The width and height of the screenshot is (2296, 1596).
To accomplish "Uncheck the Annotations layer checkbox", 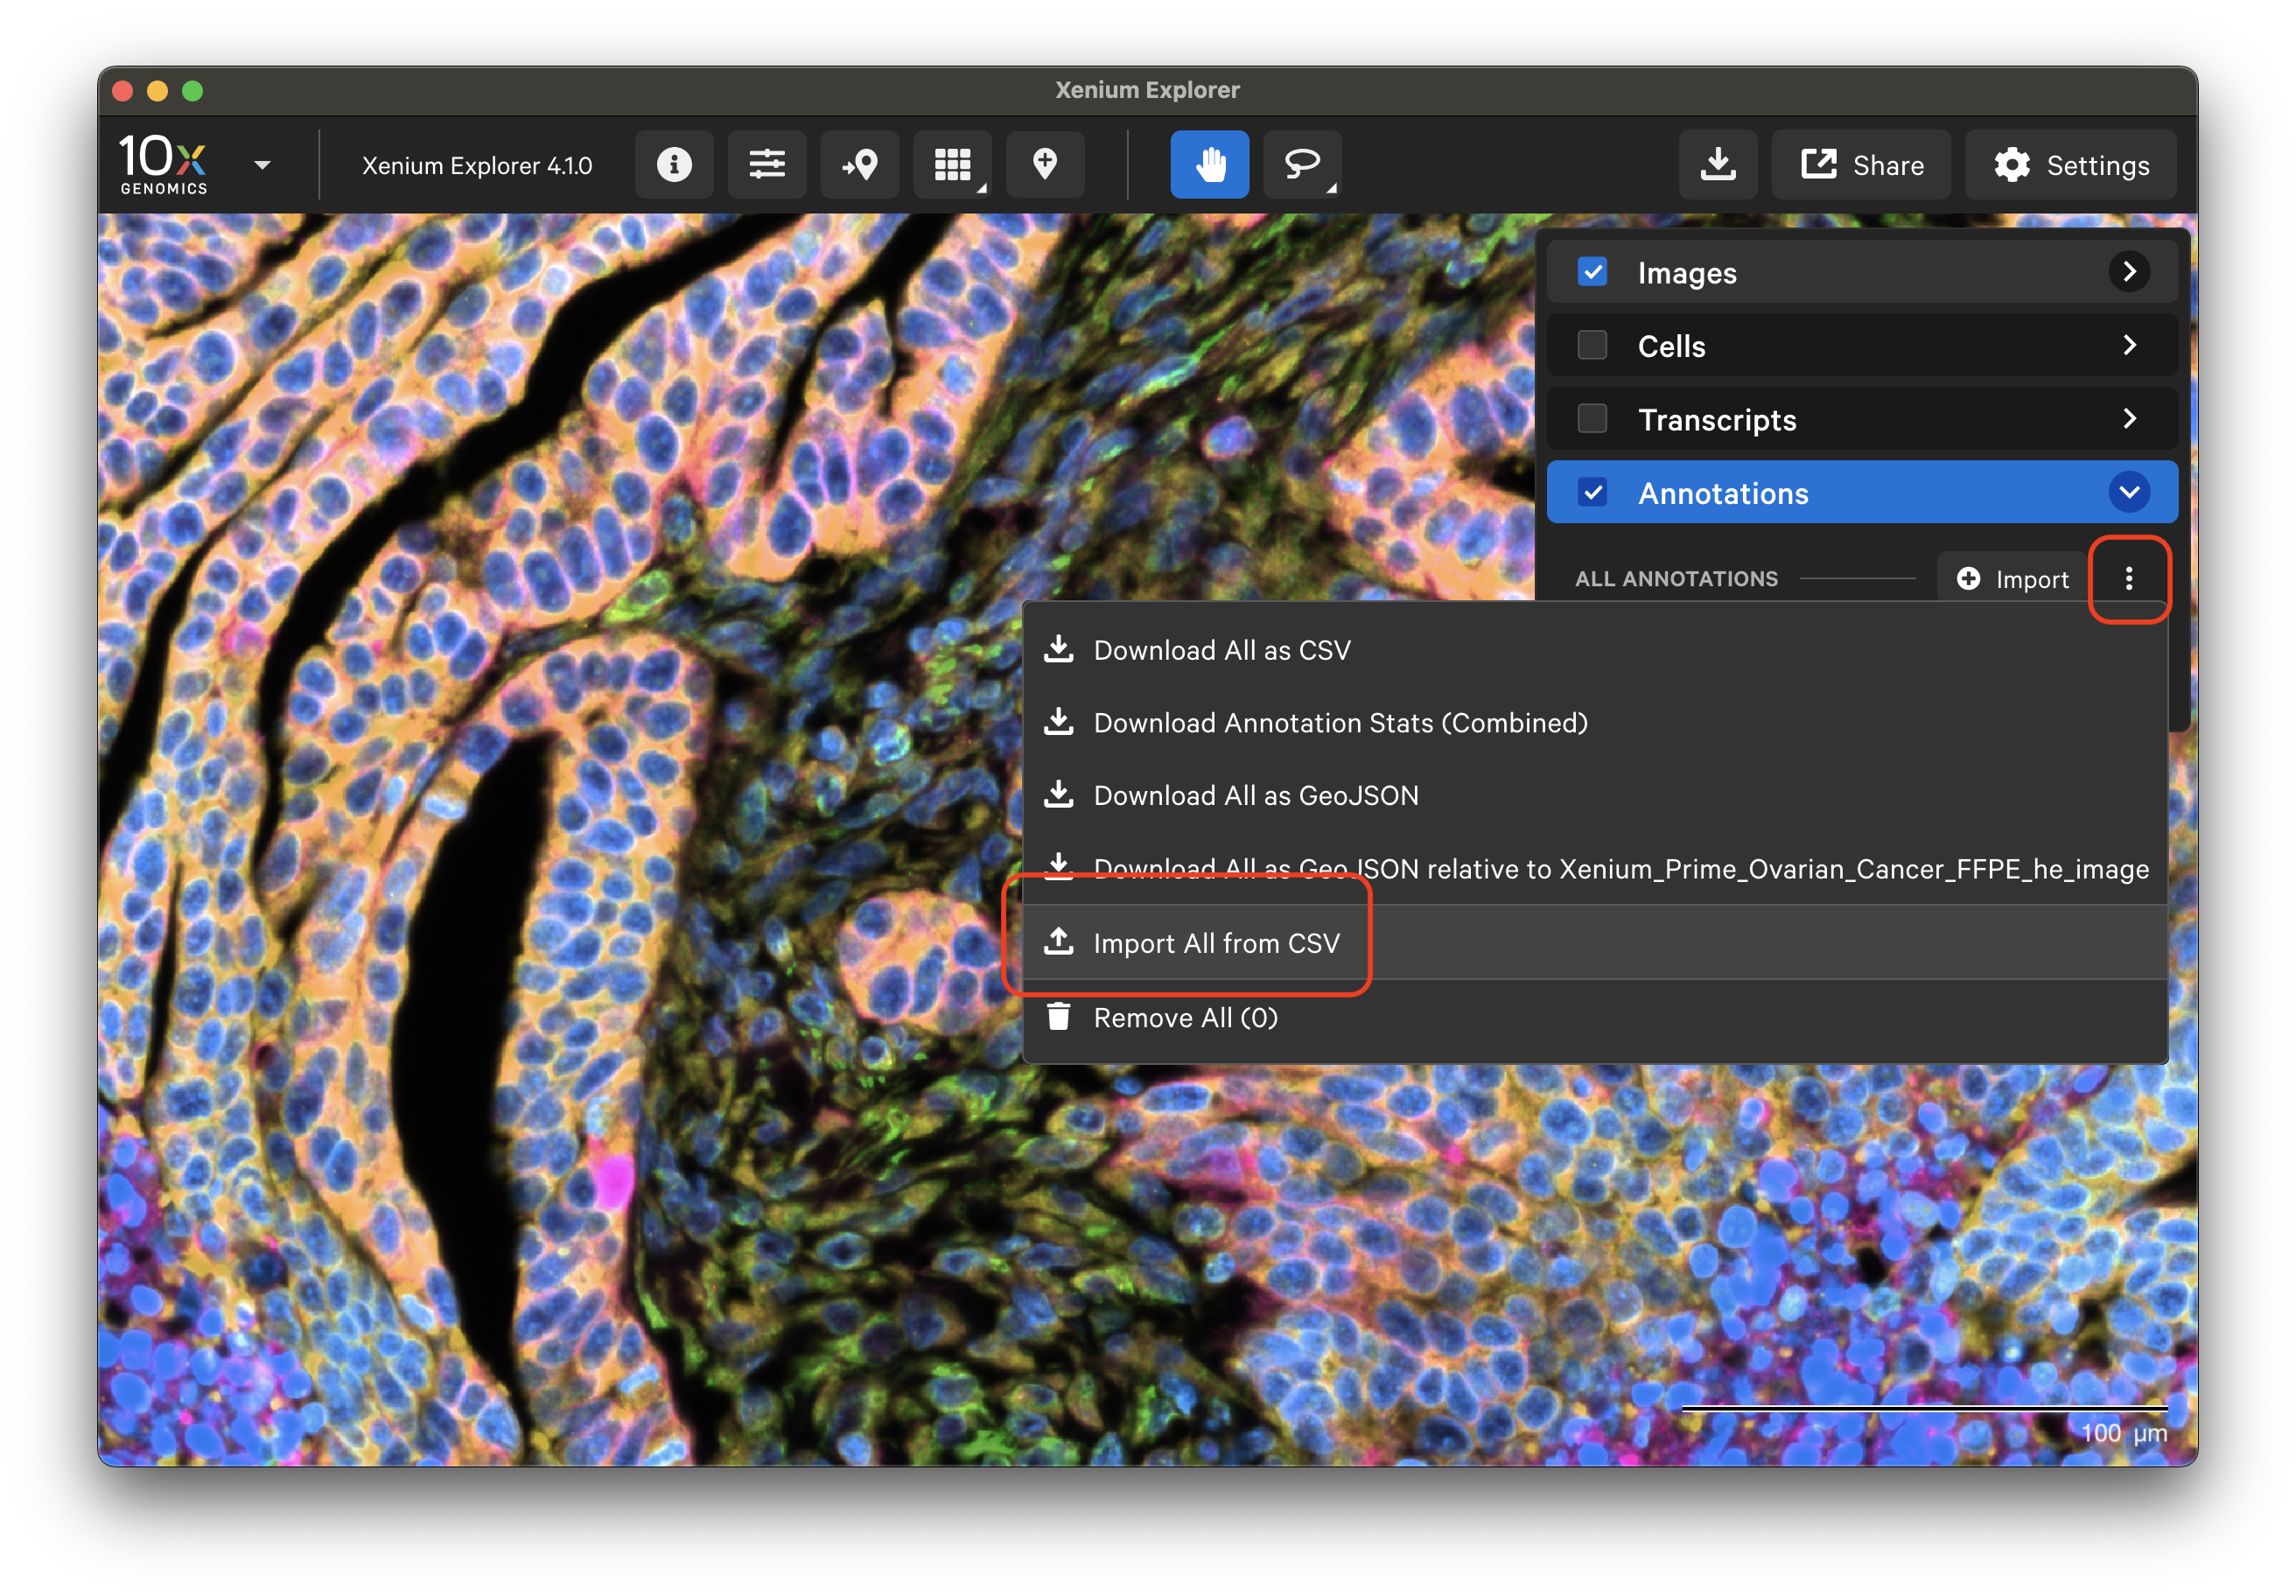I will (x=1592, y=492).
